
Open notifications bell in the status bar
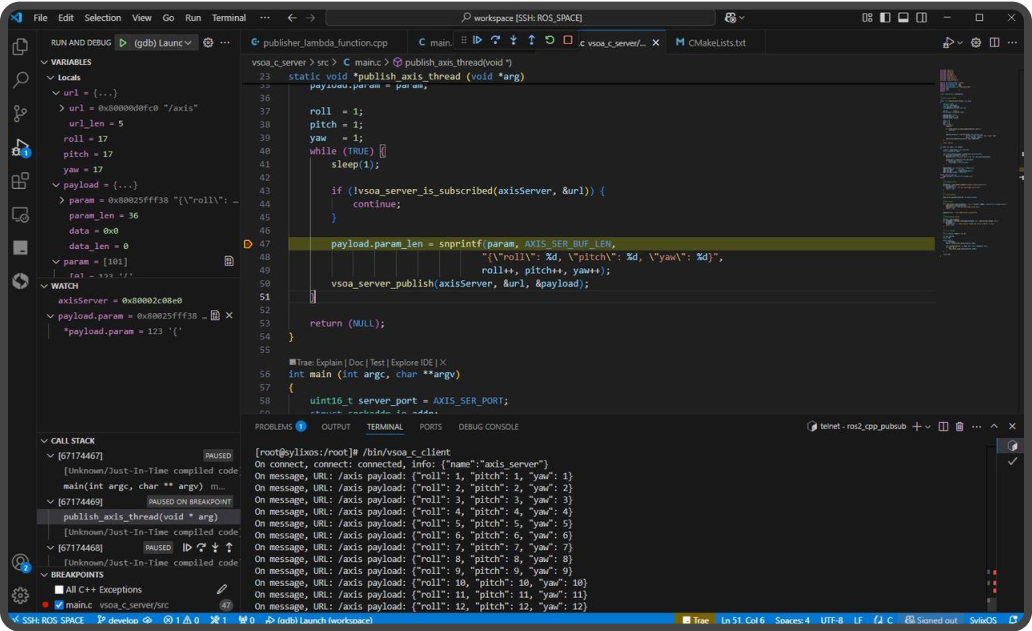click(1013, 620)
